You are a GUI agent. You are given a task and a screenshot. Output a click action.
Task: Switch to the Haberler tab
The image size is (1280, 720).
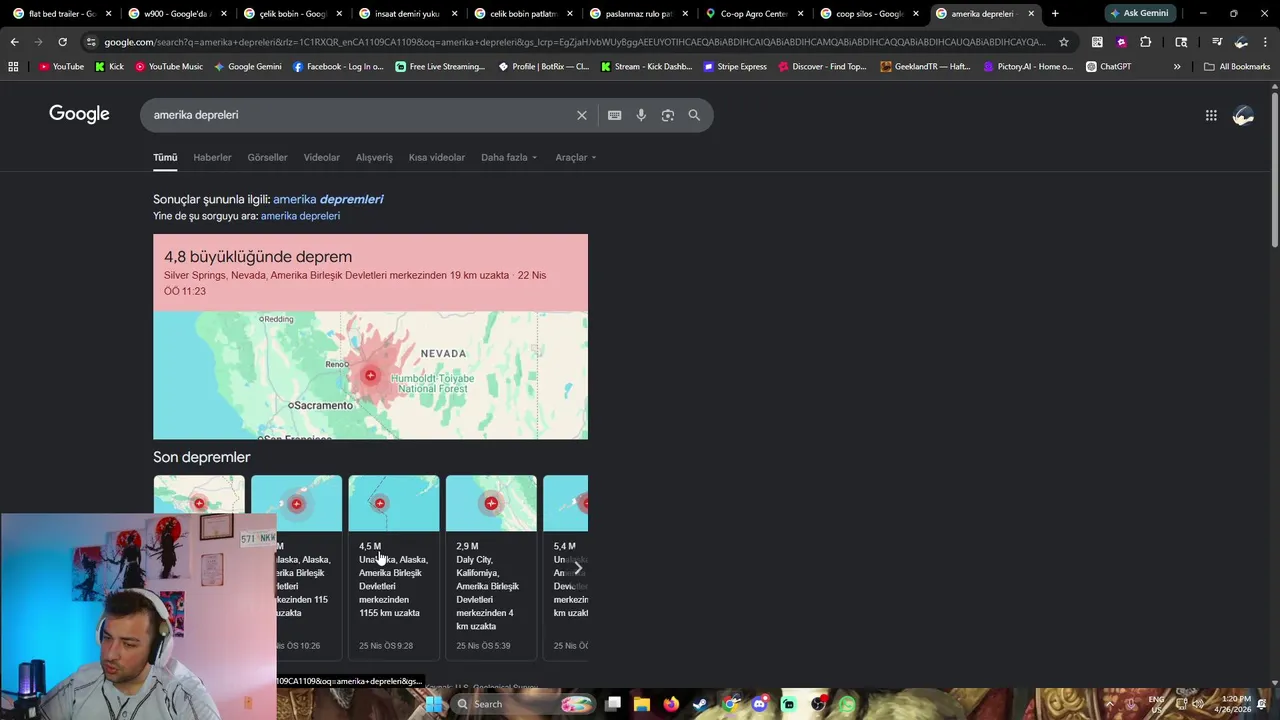[x=212, y=157]
